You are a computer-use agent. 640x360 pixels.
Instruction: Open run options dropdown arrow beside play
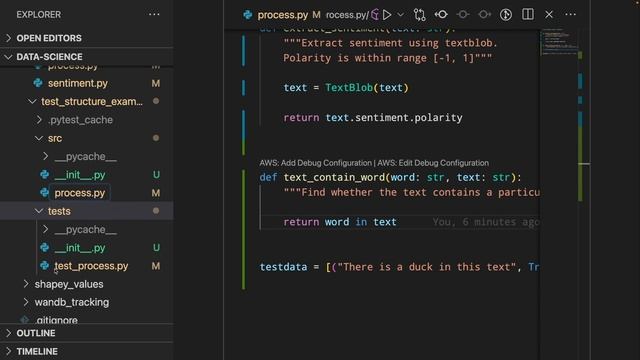[x=401, y=15]
